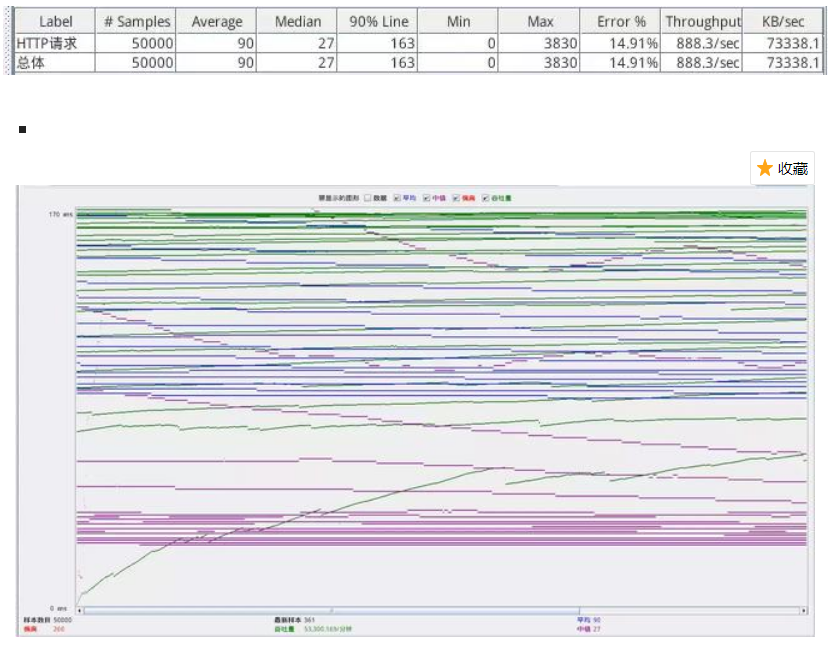Sort by the # Samples column header
Image resolution: width=835 pixels, height=649 pixels.
coord(136,21)
